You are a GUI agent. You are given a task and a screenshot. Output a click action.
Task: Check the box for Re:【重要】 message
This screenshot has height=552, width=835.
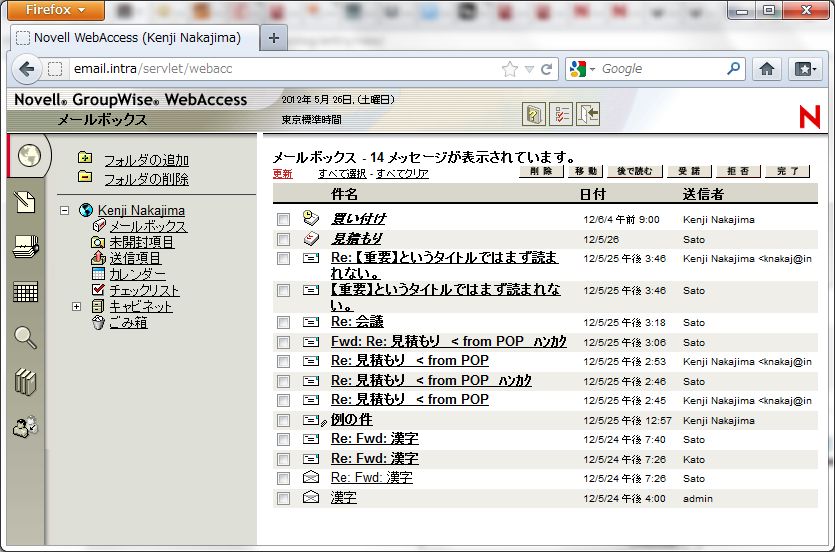pos(283,259)
